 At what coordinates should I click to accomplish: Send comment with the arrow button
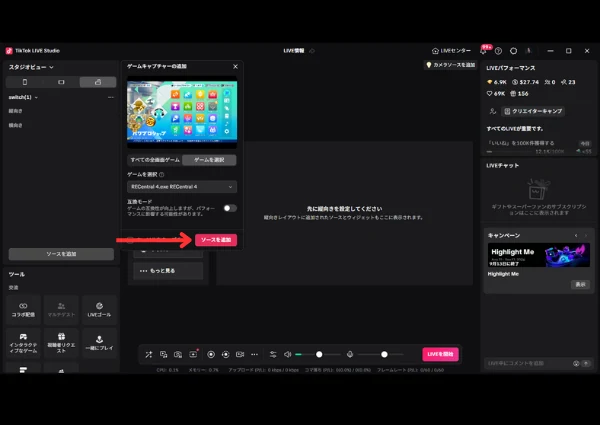(x=586, y=363)
